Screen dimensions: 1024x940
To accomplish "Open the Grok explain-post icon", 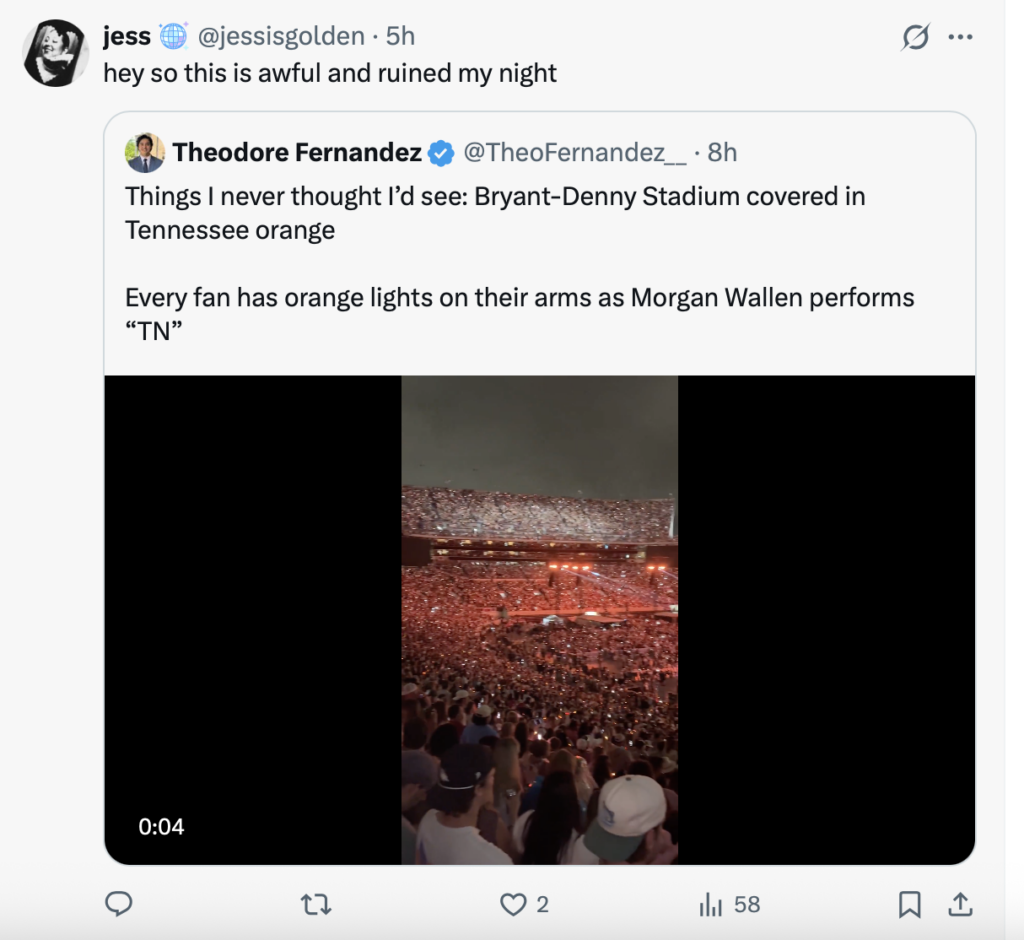I will (x=915, y=38).
